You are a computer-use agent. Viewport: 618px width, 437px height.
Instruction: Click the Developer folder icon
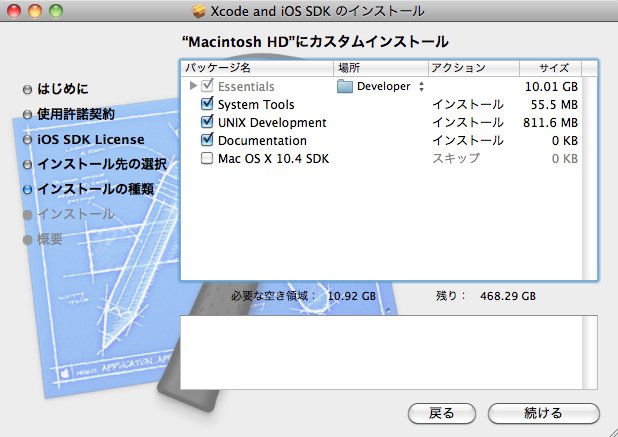pos(344,86)
